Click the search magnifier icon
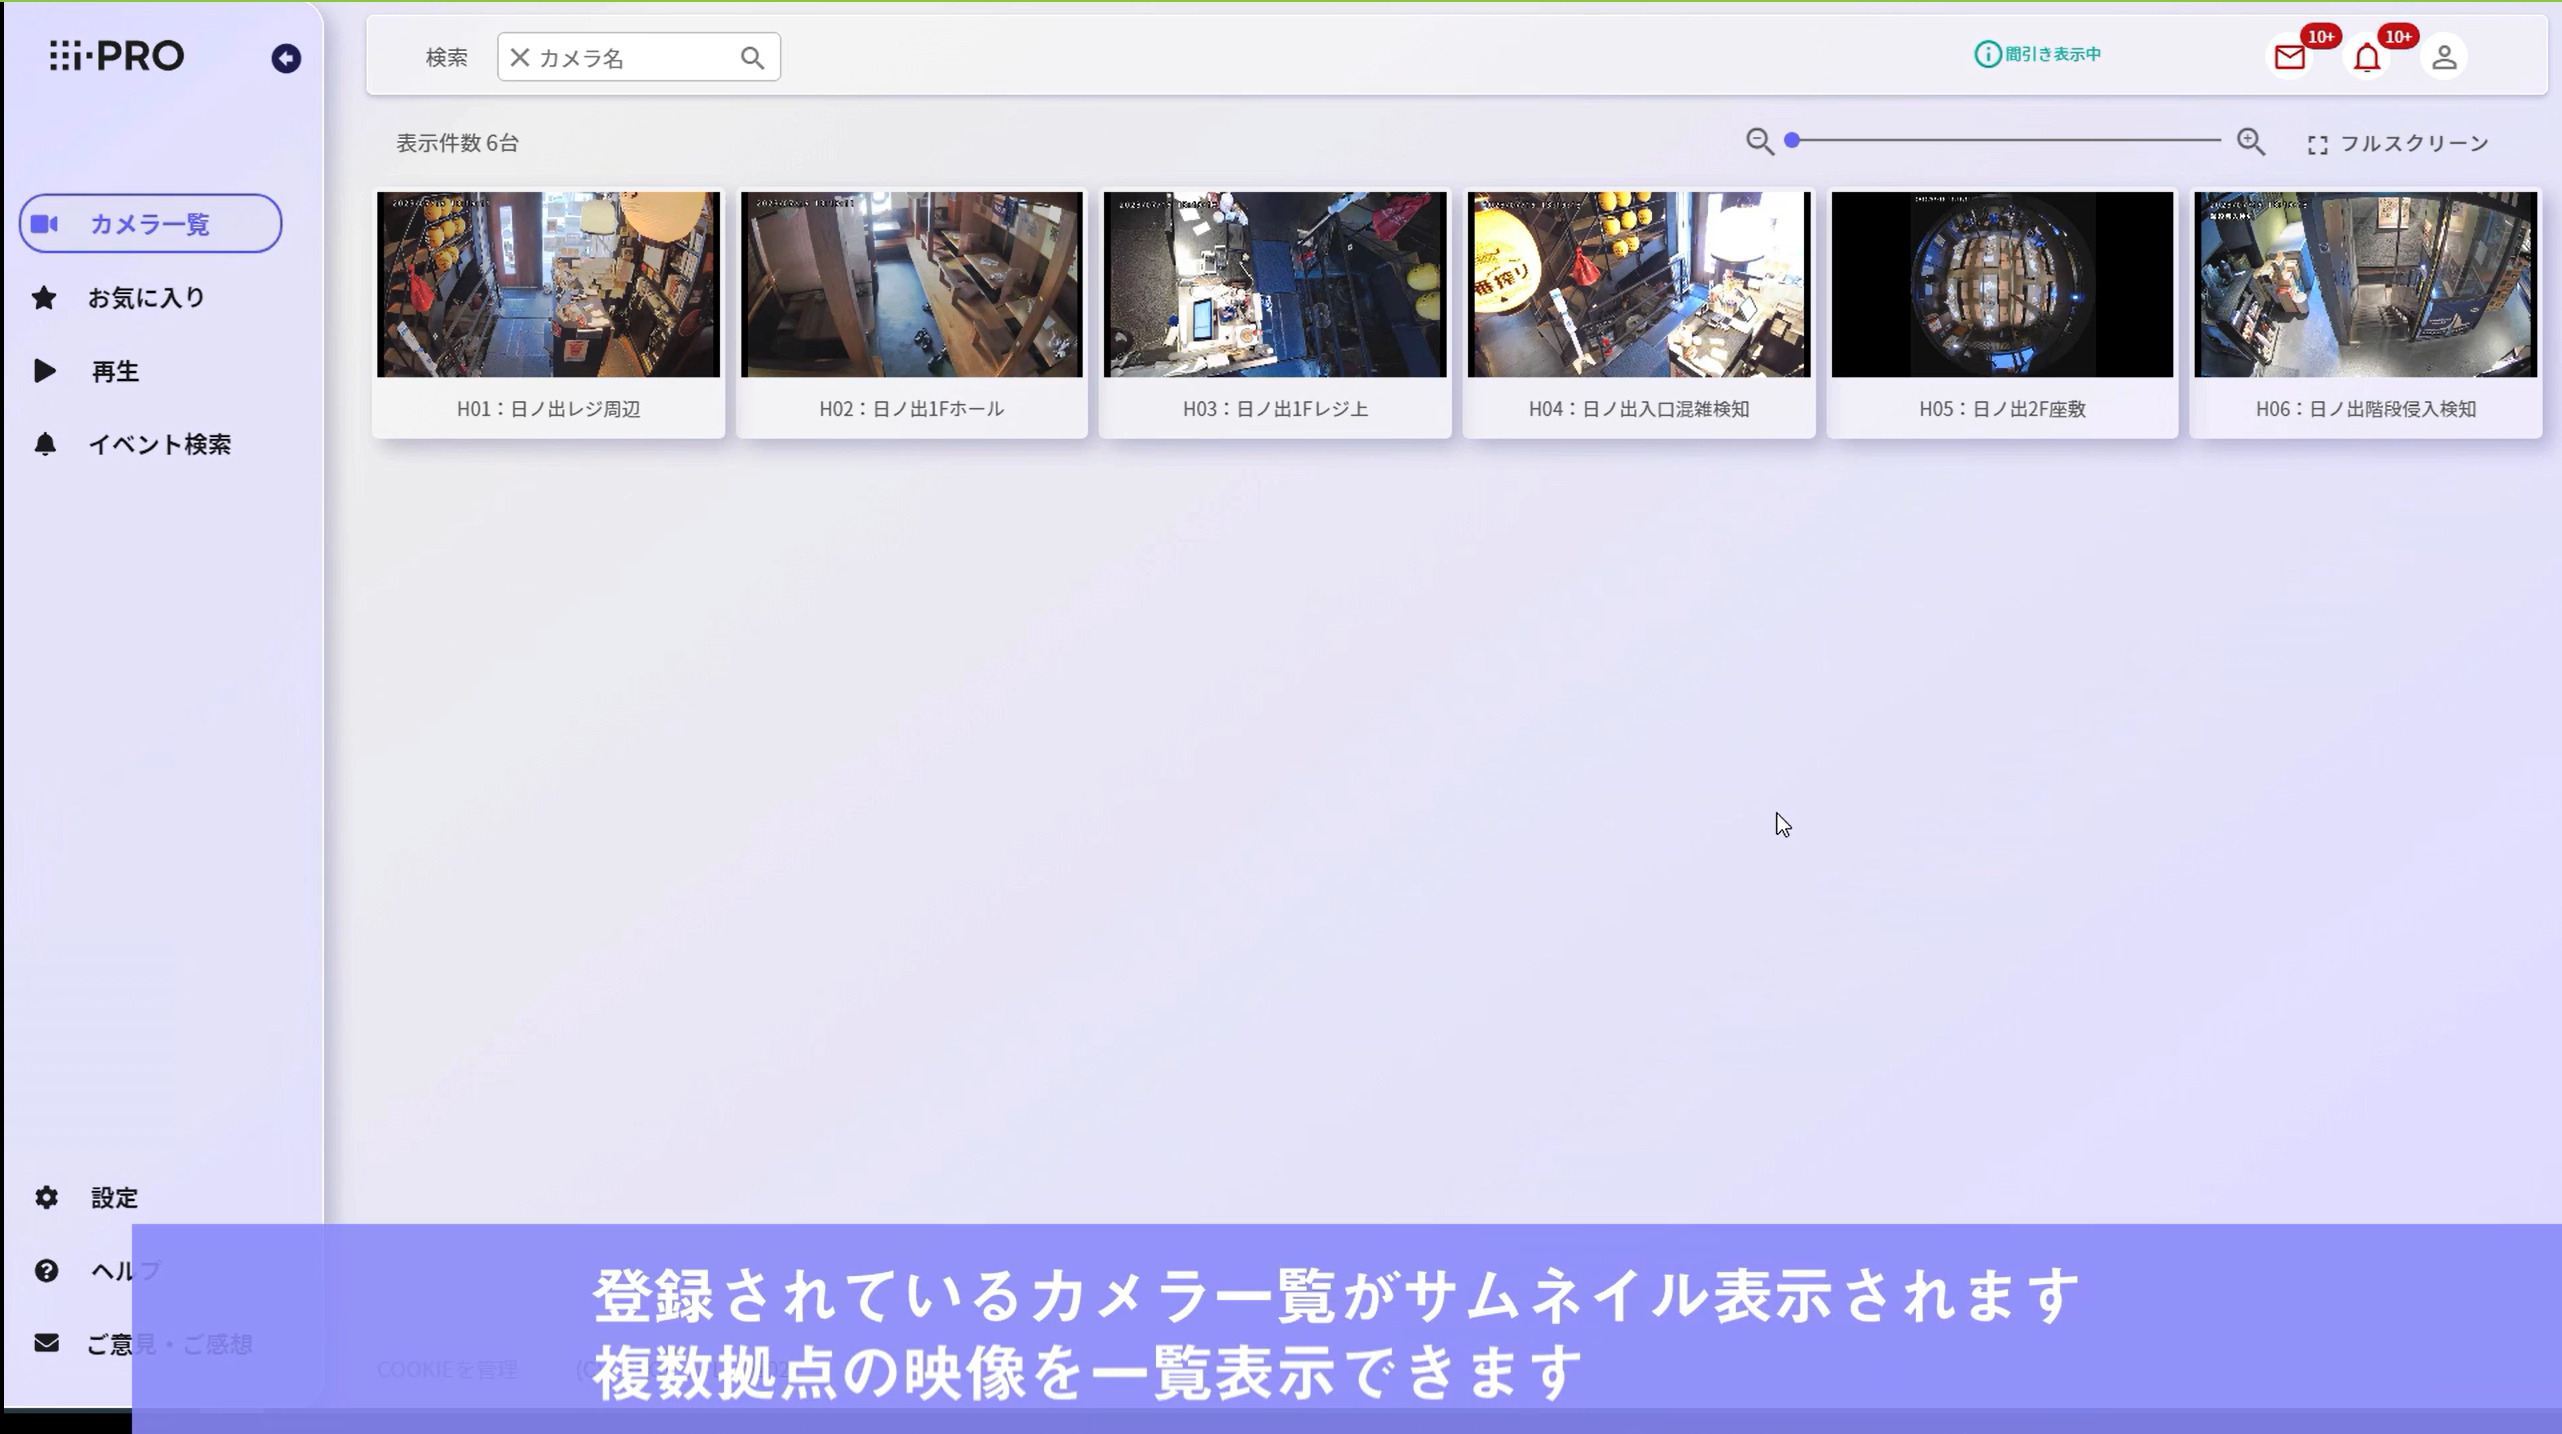Image resolution: width=2562 pixels, height=1434 pixels. point(752,58)
